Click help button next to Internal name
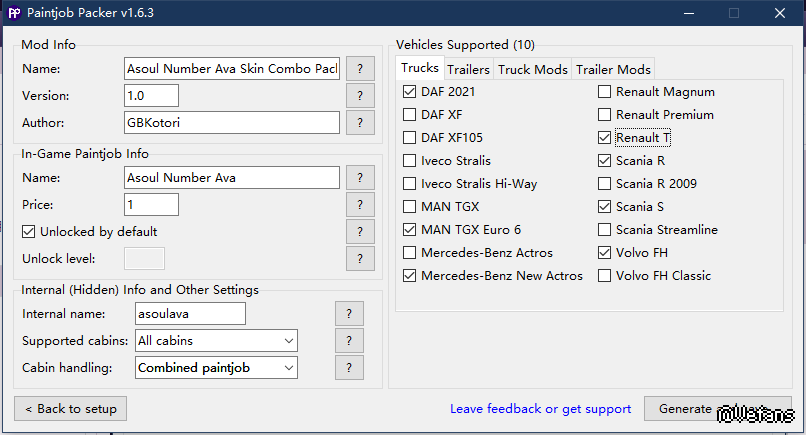 pos(349,314)
